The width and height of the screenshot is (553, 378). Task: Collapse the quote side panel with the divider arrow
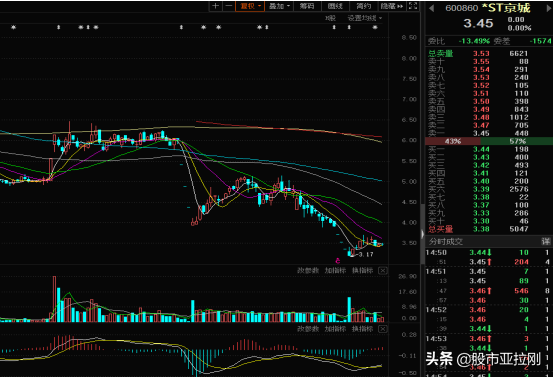point(422,234)
